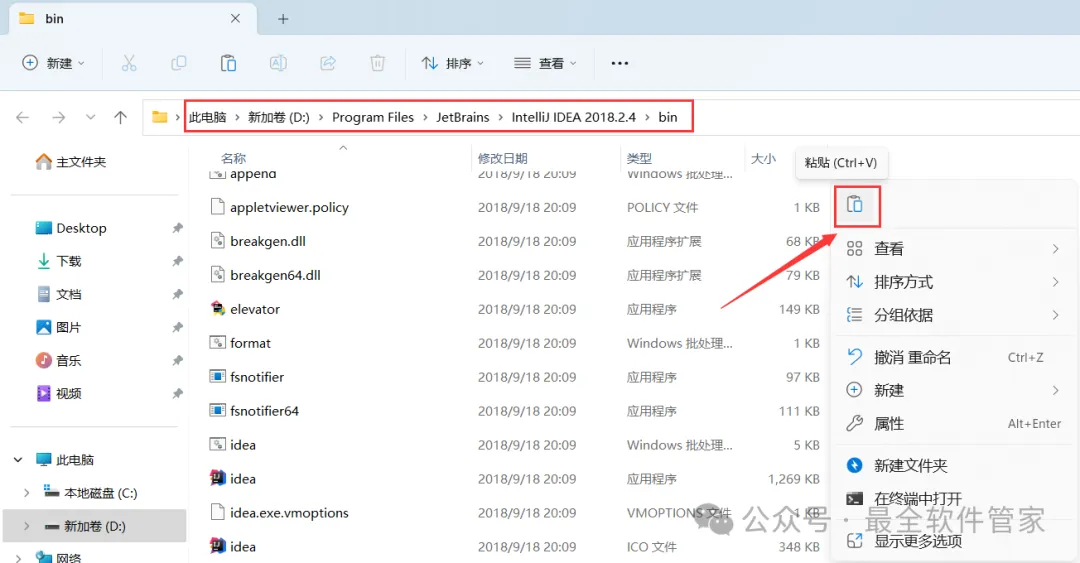Choose 显示更多选项 in context menu
The image size is (1080, 563).
(953, 541)
